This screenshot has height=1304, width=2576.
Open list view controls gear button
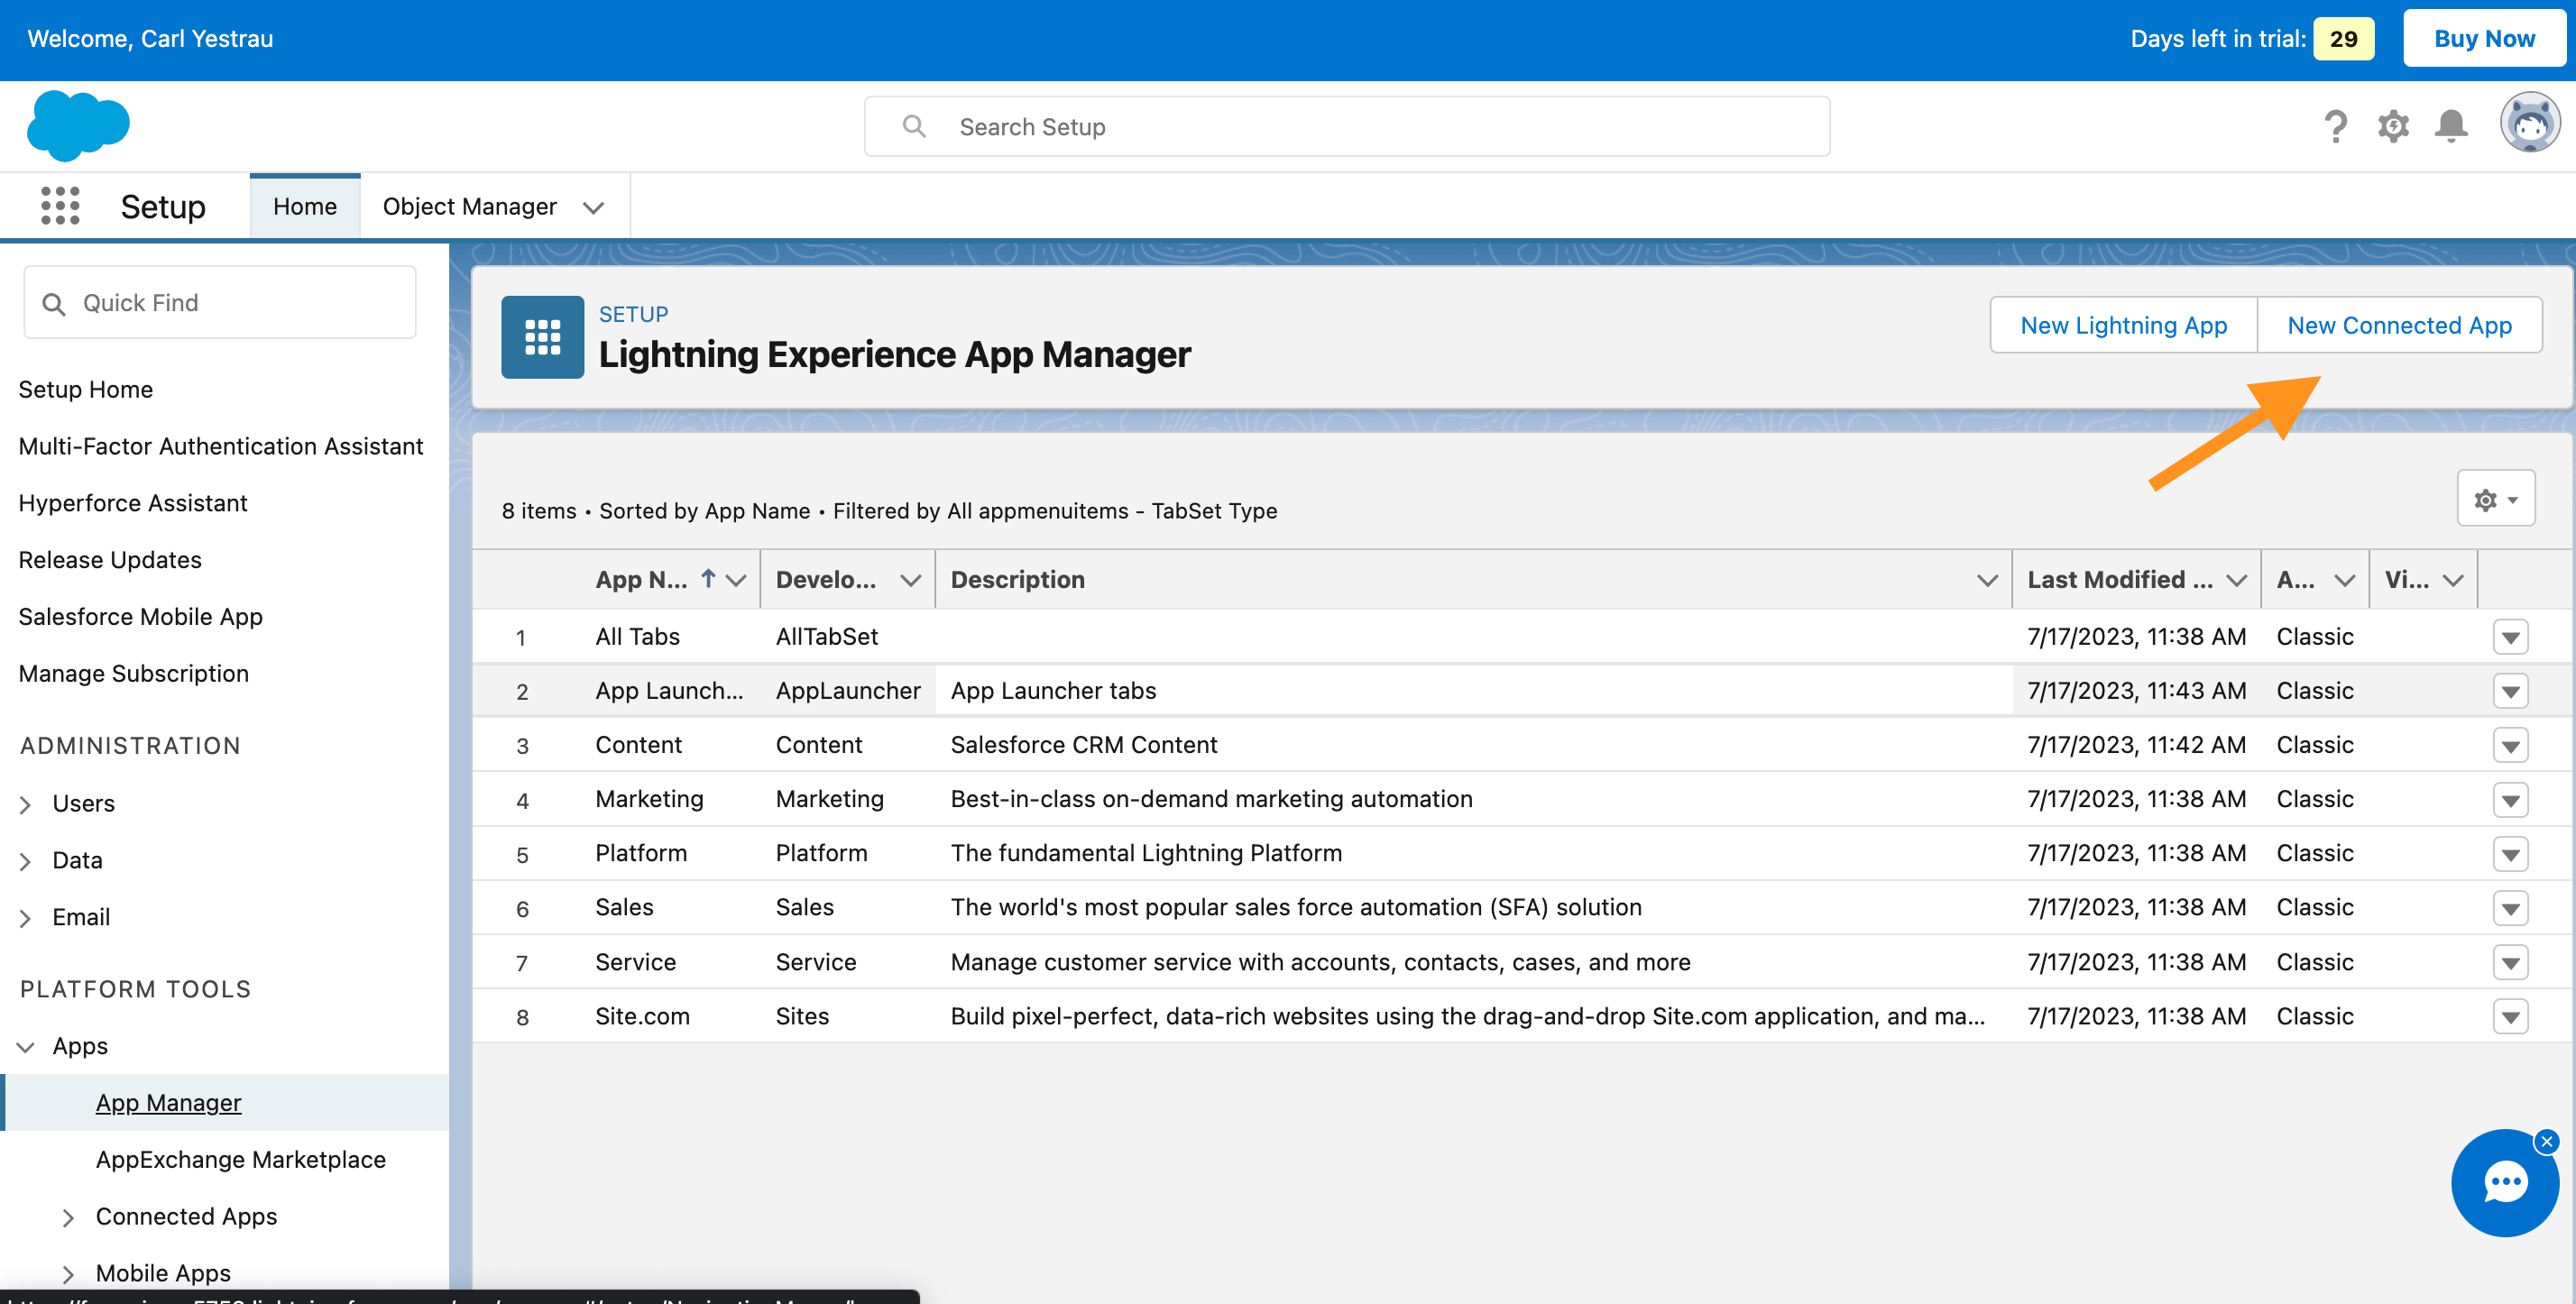(x=2495, y=499)
